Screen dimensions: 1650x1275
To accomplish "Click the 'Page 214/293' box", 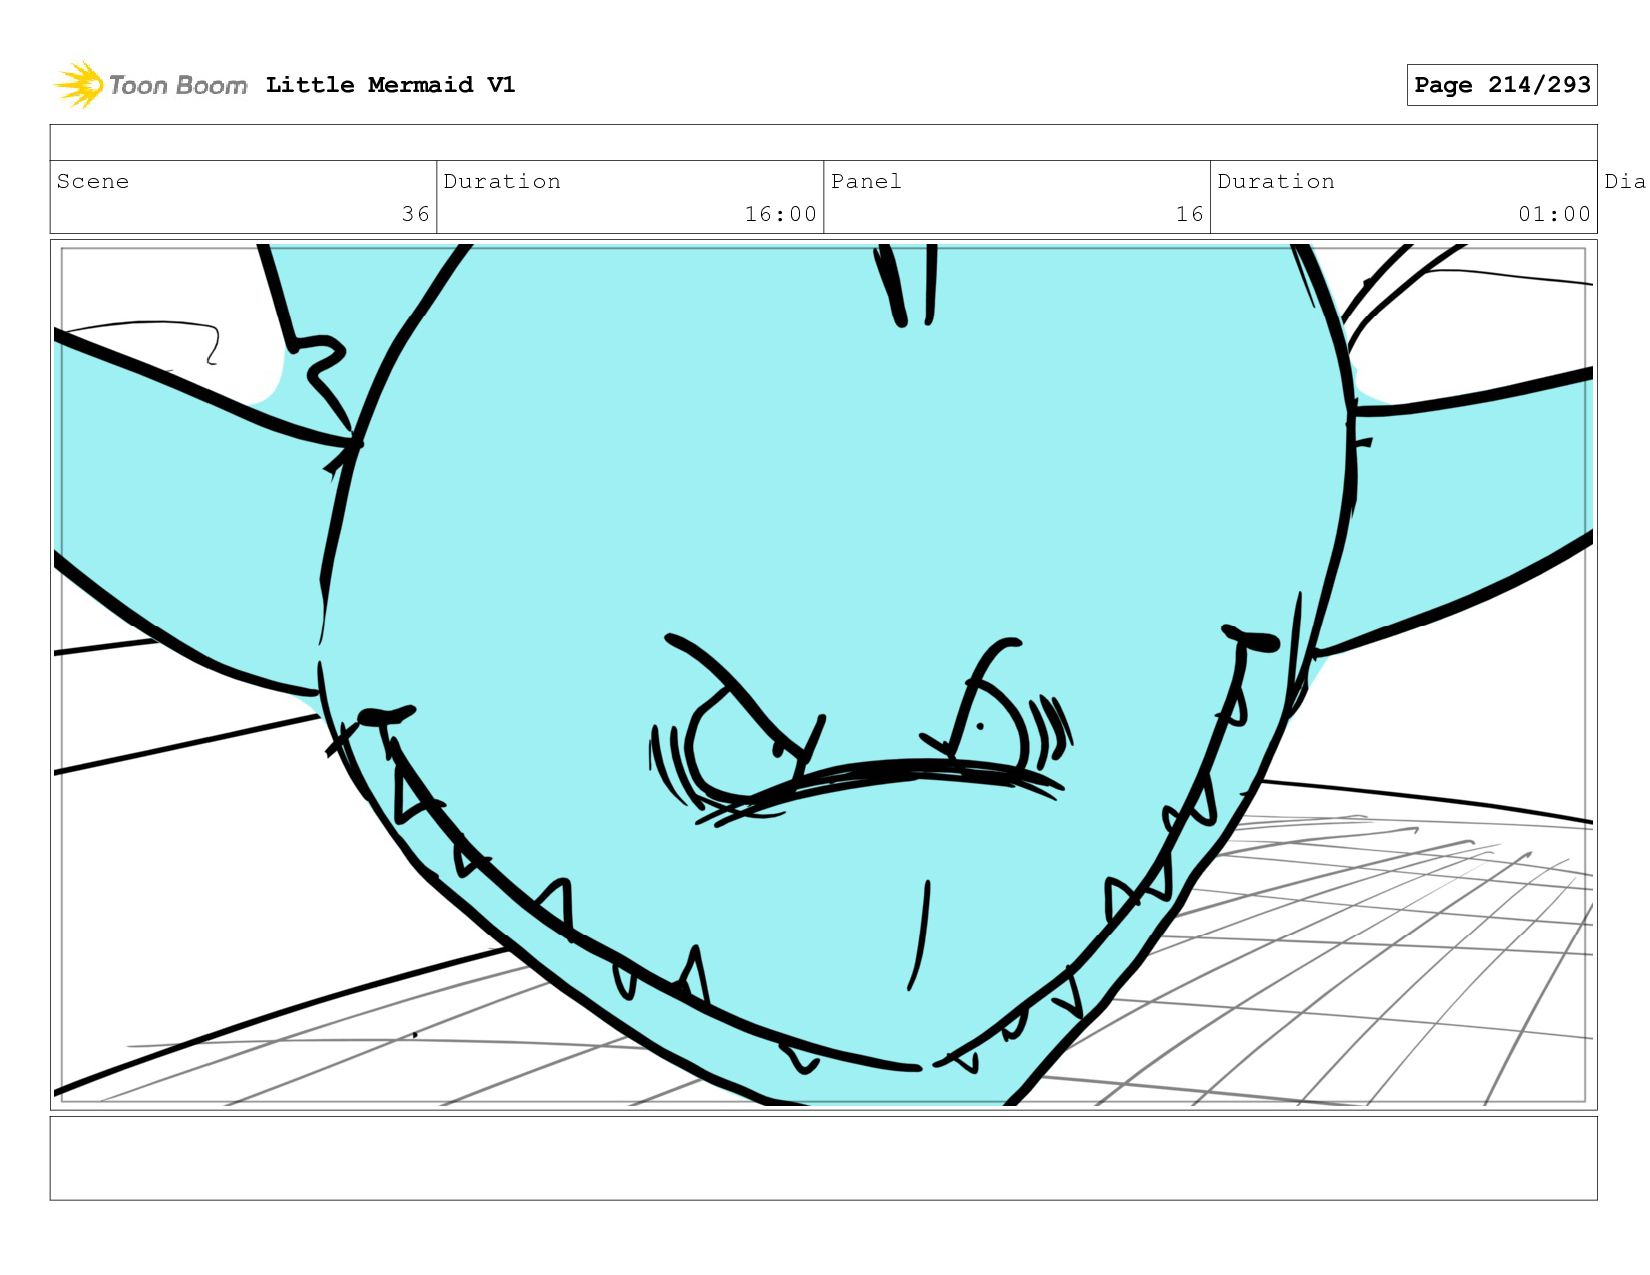I will [x=1502, y=85].
